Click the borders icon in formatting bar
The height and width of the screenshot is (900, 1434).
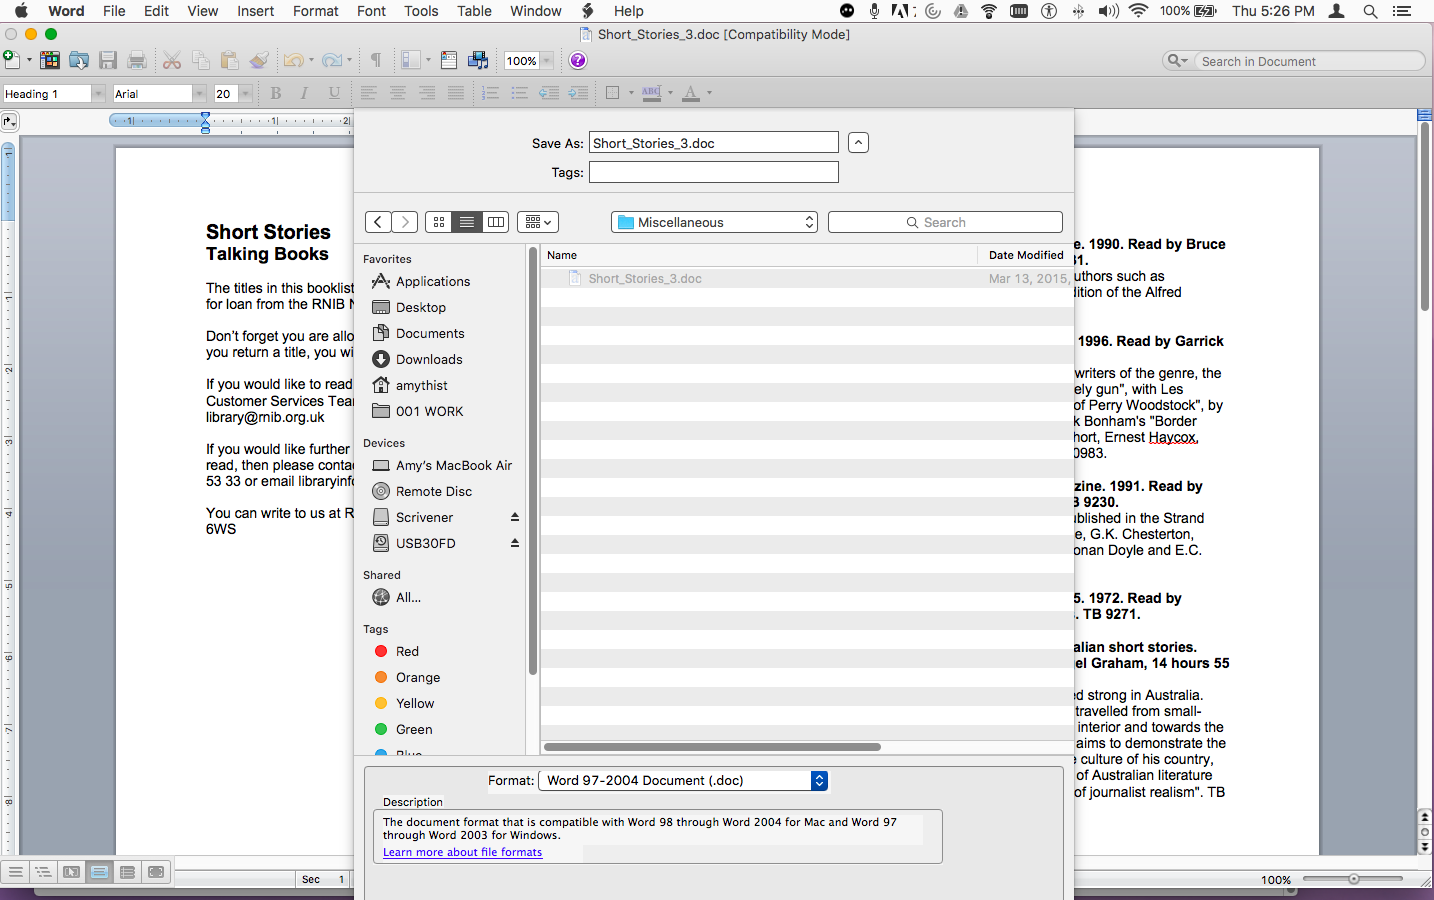(613, 93)
